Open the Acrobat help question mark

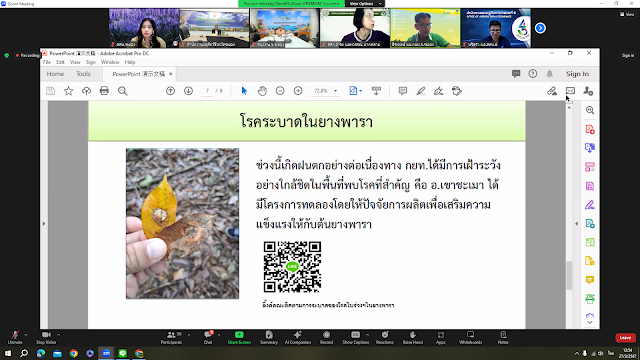pyautogui.click(x=533, y=74)
